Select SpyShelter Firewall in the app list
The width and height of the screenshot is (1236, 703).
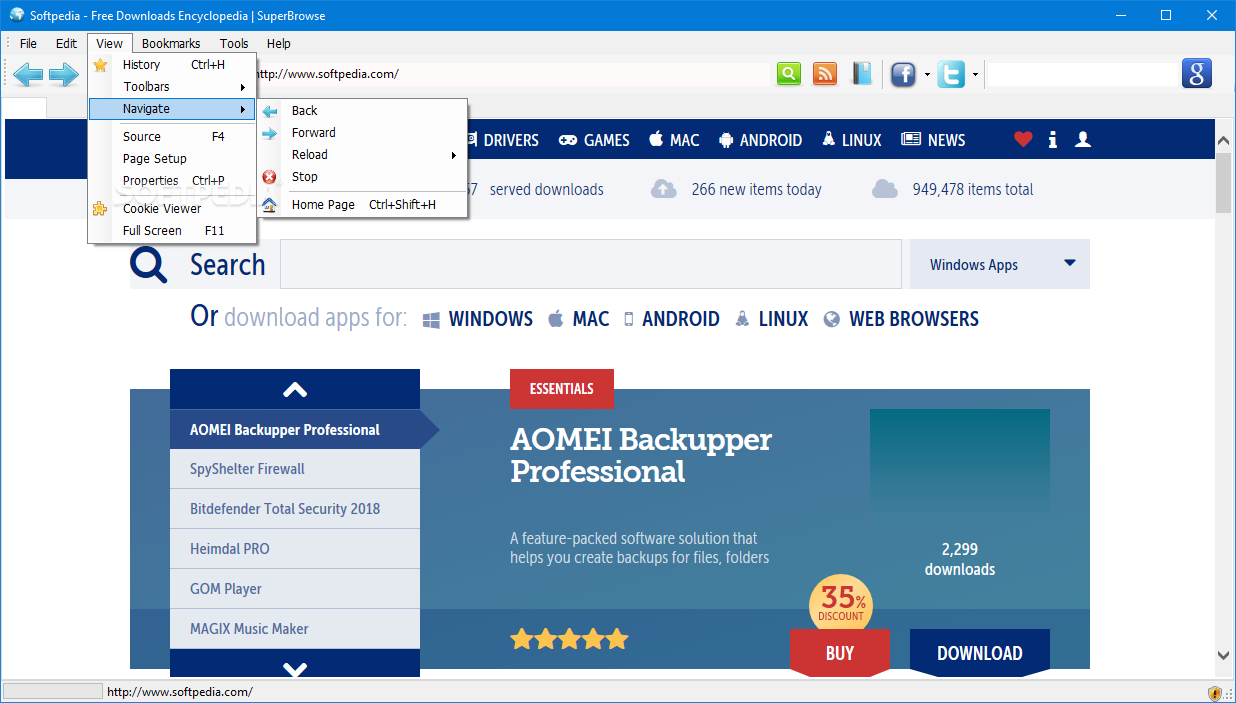(x=295, y=469)
